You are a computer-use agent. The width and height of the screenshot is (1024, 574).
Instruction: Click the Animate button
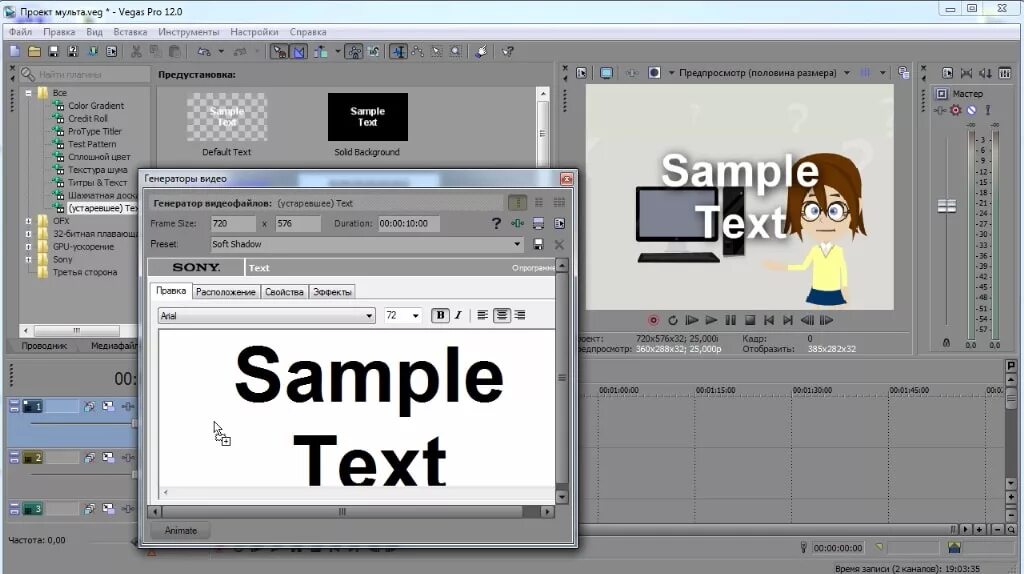[x=180, y=531]
